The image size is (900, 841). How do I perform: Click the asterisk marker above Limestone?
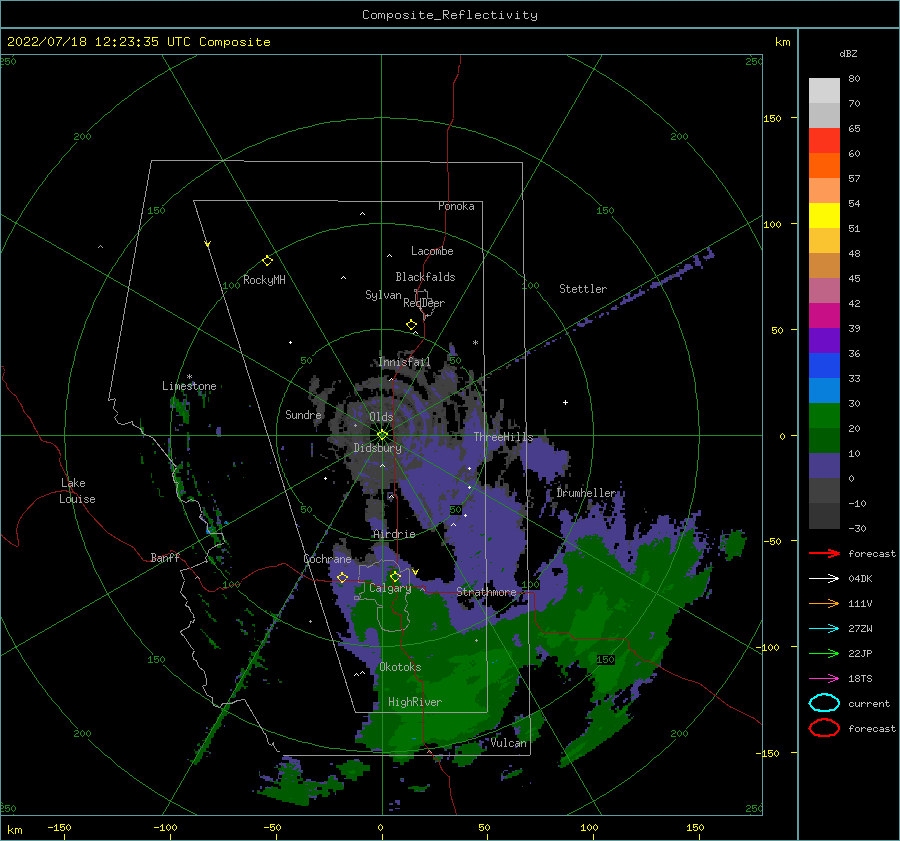[x=189, y=377]
